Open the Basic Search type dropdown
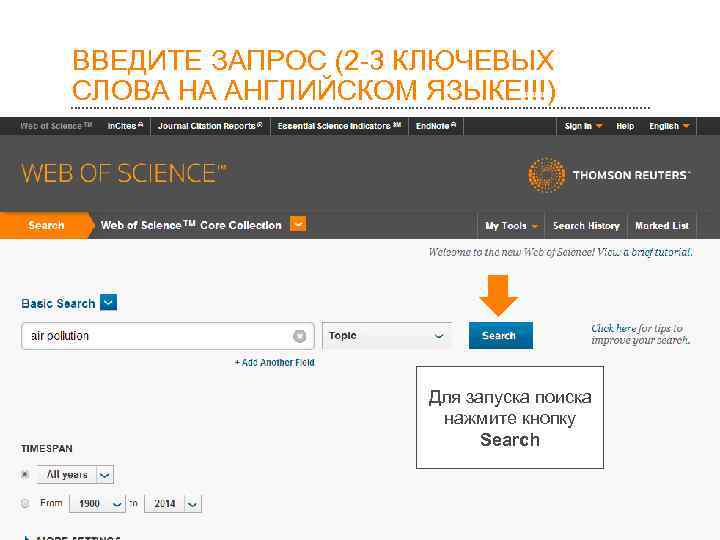The image size is (720, 540). [108, 303]
